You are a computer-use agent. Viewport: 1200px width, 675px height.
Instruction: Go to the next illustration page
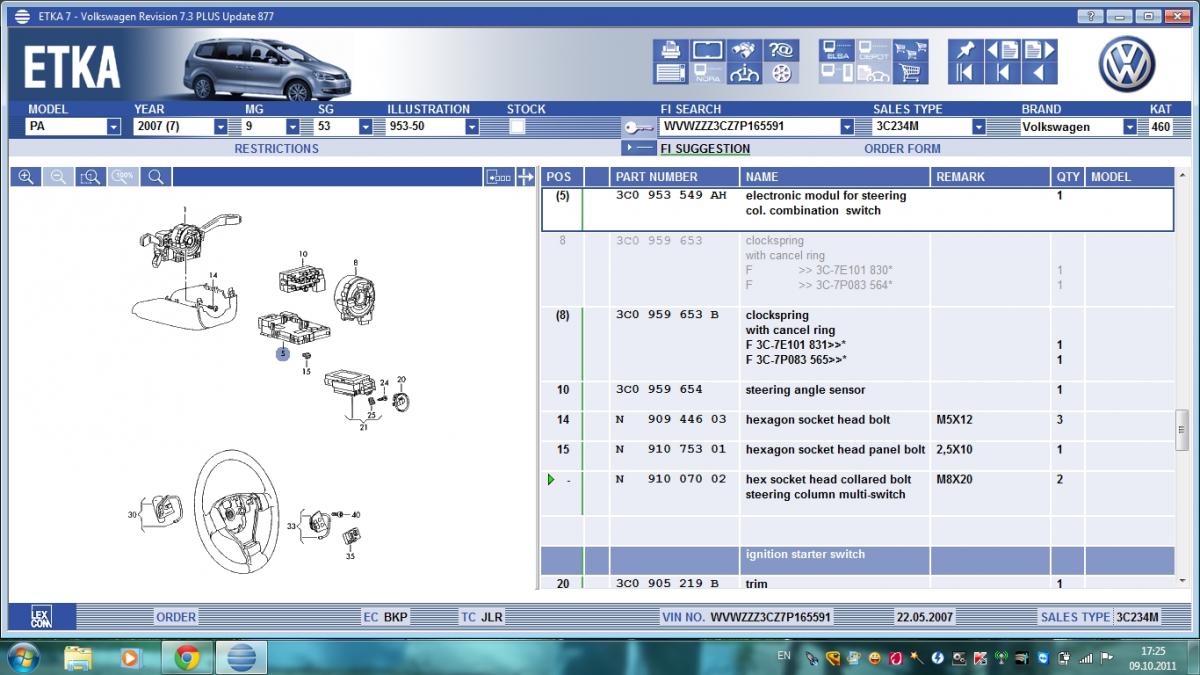(1039, 50)
